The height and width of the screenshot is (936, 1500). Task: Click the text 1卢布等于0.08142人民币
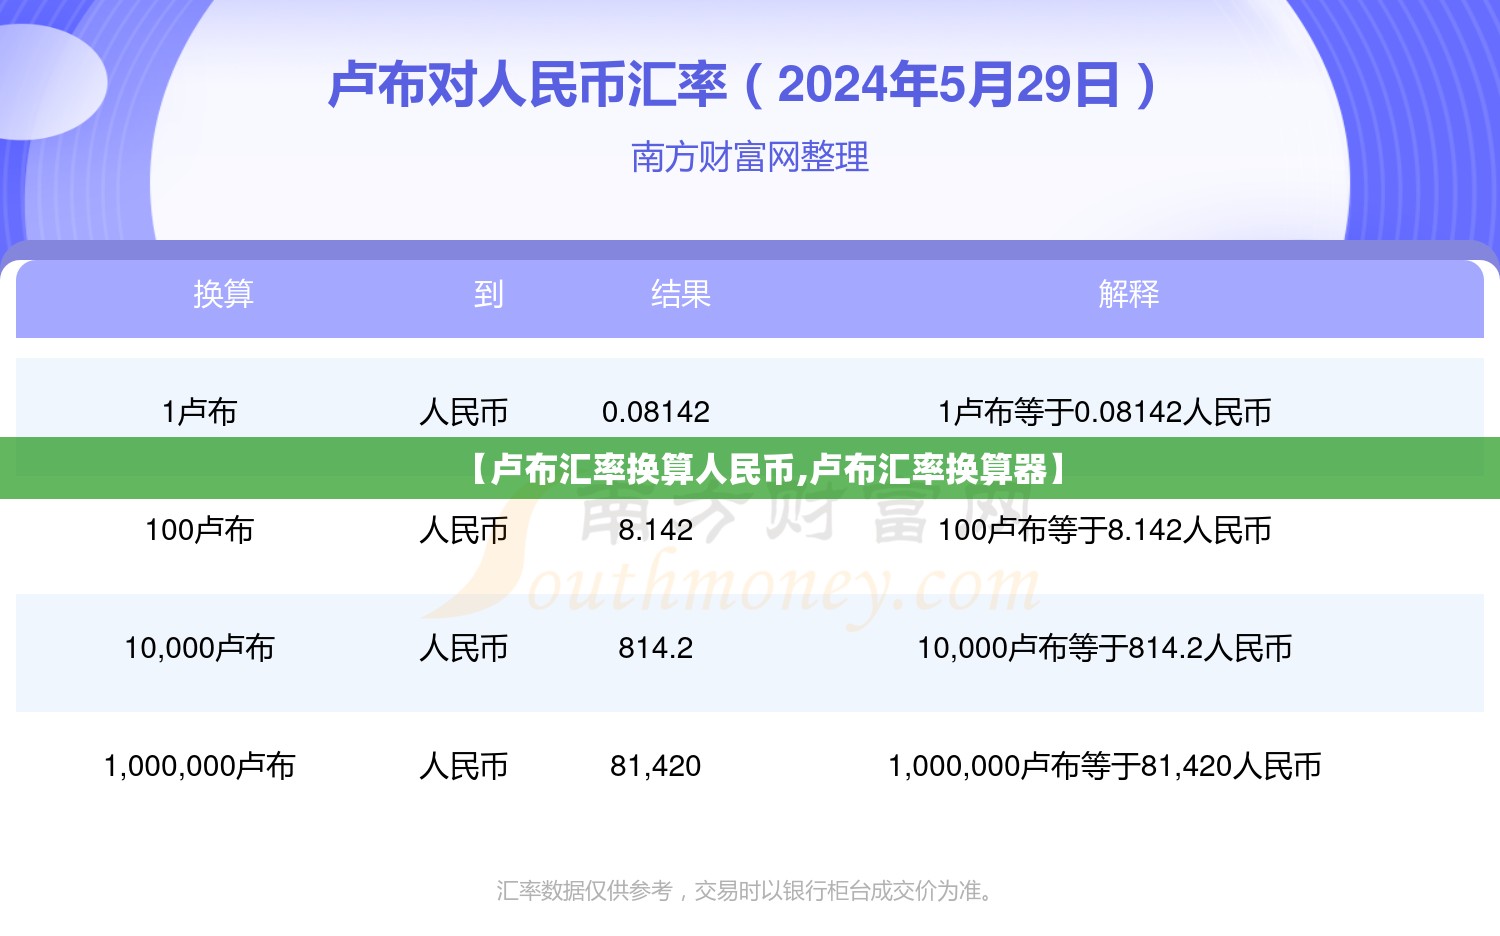point(1105,412)
